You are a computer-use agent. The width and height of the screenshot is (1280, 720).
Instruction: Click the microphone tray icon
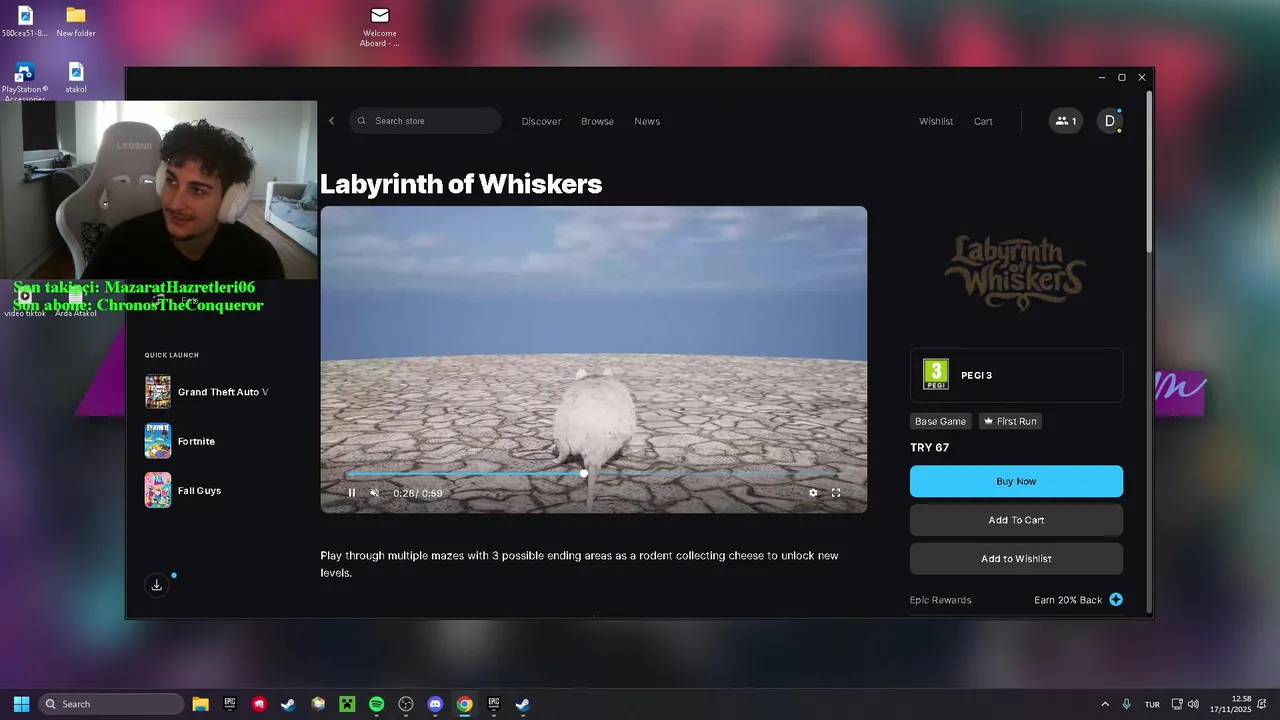pyautogui.click(x=1127, y=704)
